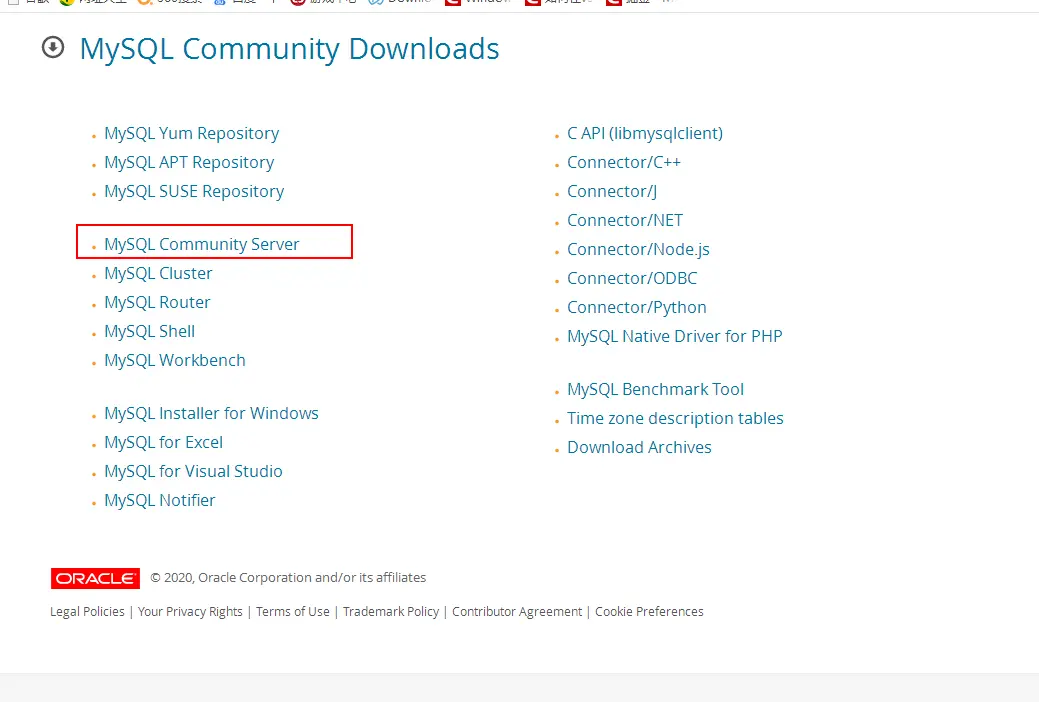The image size is (1039, 702).
Task: Open the Connector/ODBC link
Action: click(x=632, y=278)
